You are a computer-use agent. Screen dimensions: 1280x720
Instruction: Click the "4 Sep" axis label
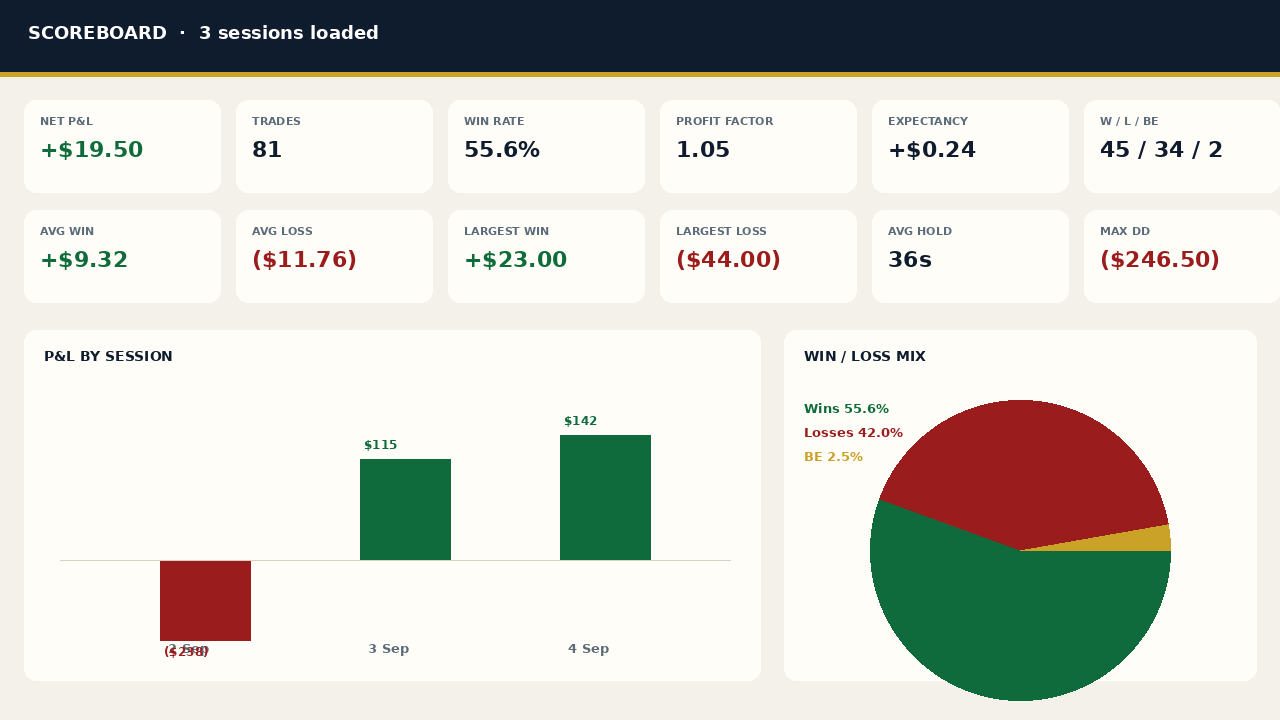[588, 649]
